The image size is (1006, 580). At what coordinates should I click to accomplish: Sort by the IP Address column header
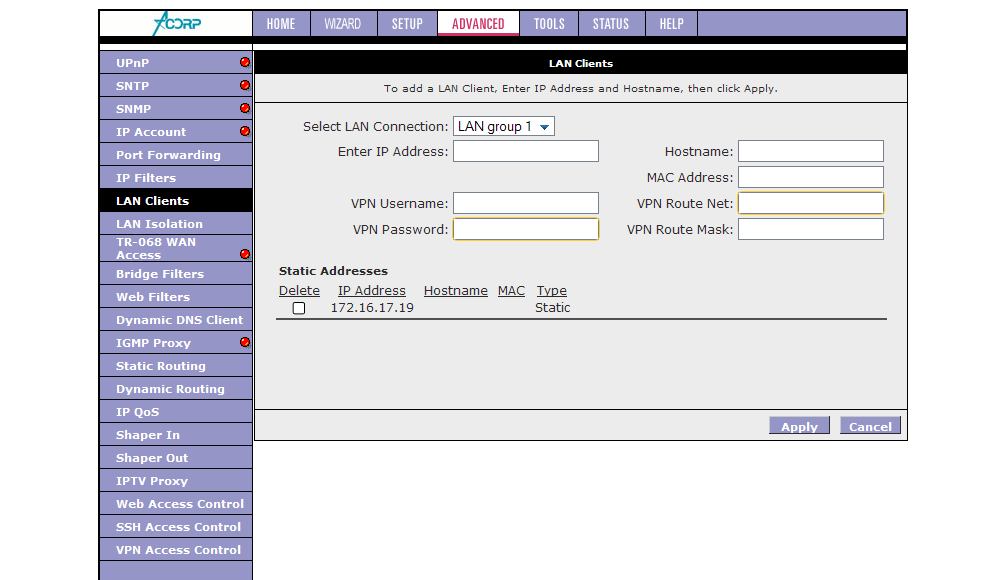372,291
